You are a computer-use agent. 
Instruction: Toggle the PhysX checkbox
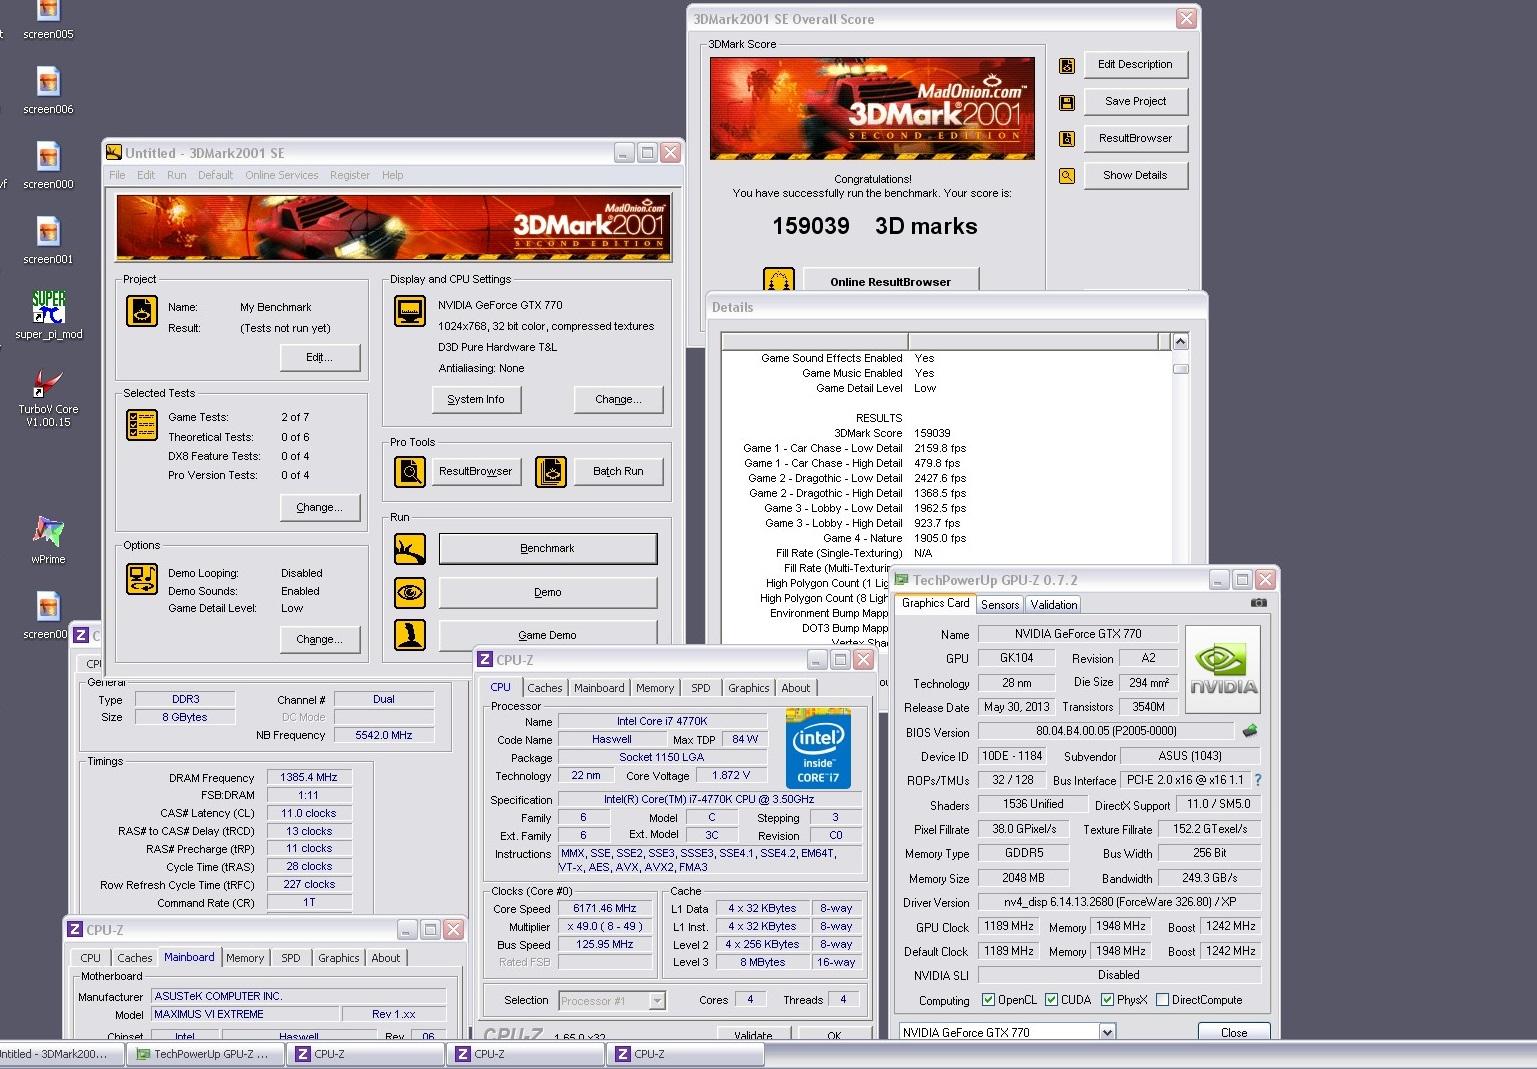coord(1107,999)
